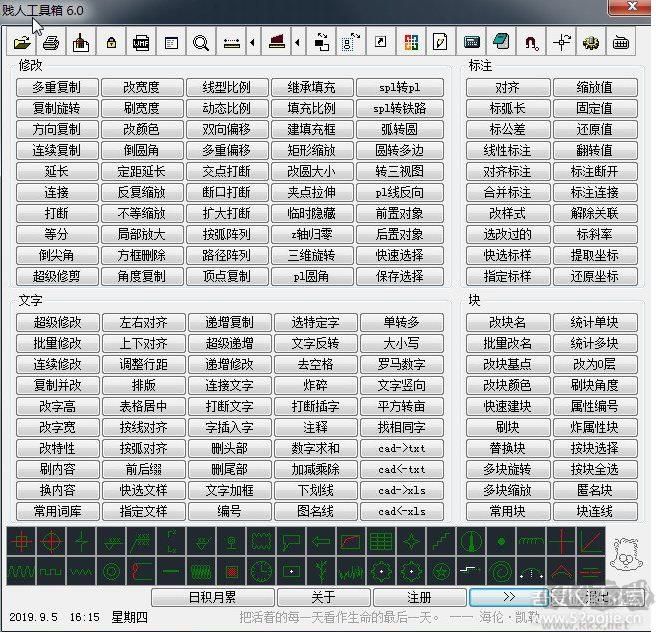Click the red magnet icon

point(532,43)
